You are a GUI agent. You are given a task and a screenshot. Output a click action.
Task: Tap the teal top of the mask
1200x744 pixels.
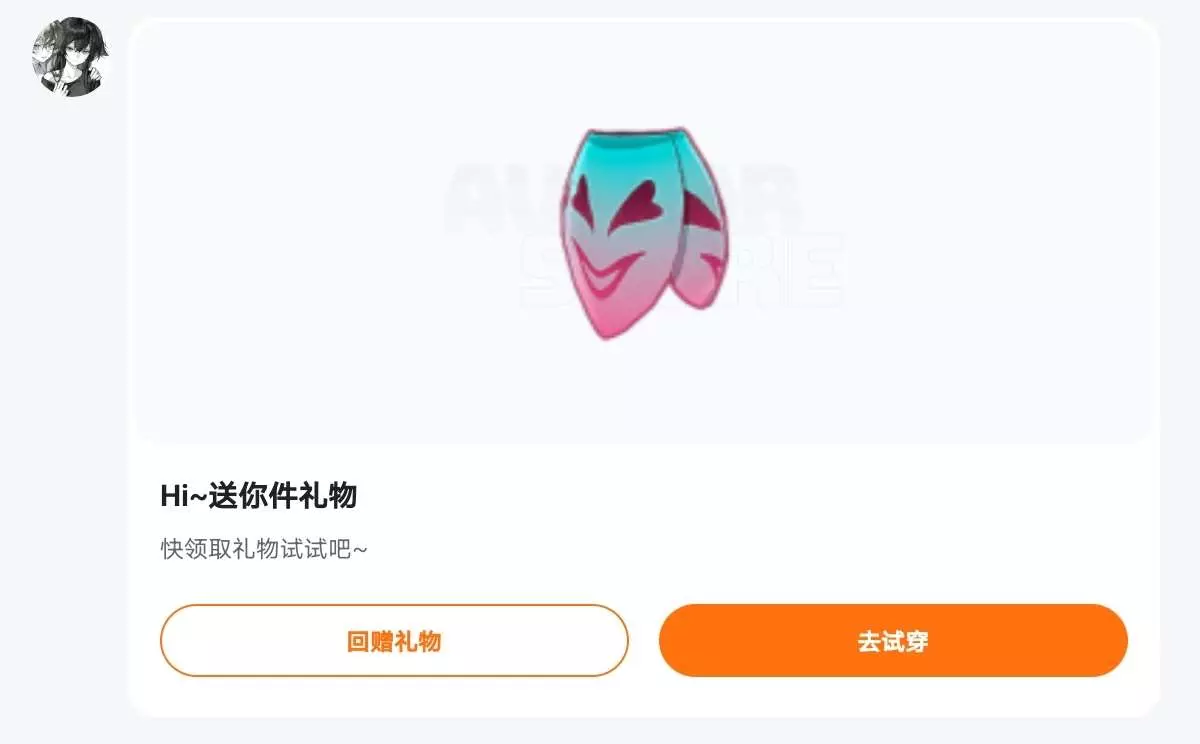coord(620,152)
